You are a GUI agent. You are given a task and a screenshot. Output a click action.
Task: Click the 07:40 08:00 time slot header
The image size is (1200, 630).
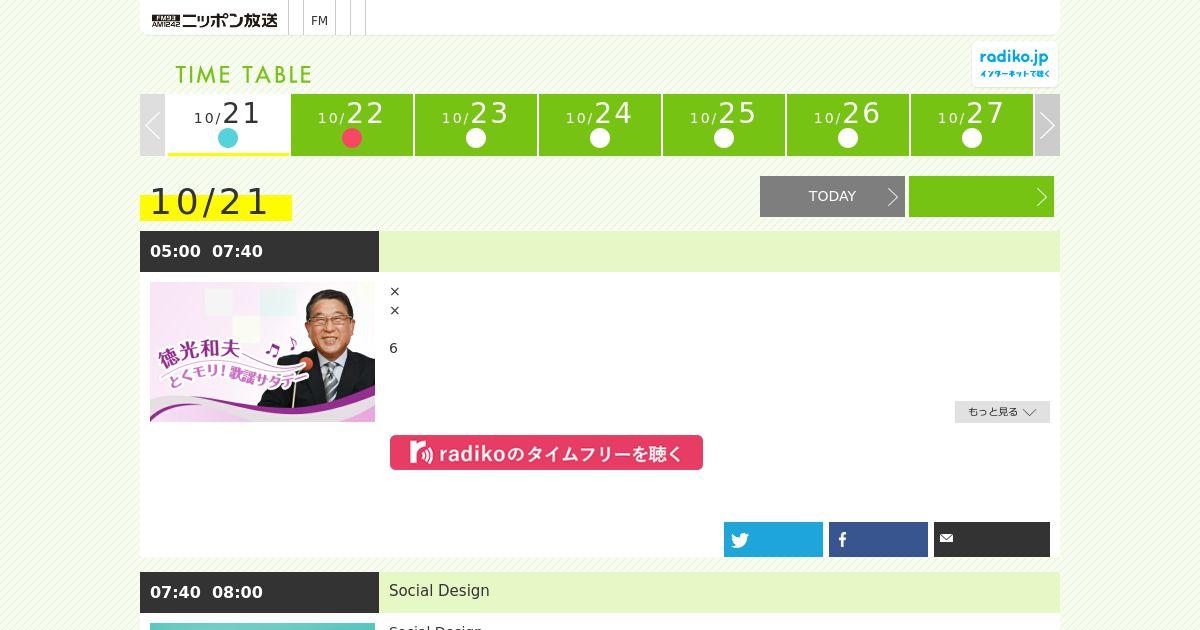pyautogui.click(x=259, y=592)
